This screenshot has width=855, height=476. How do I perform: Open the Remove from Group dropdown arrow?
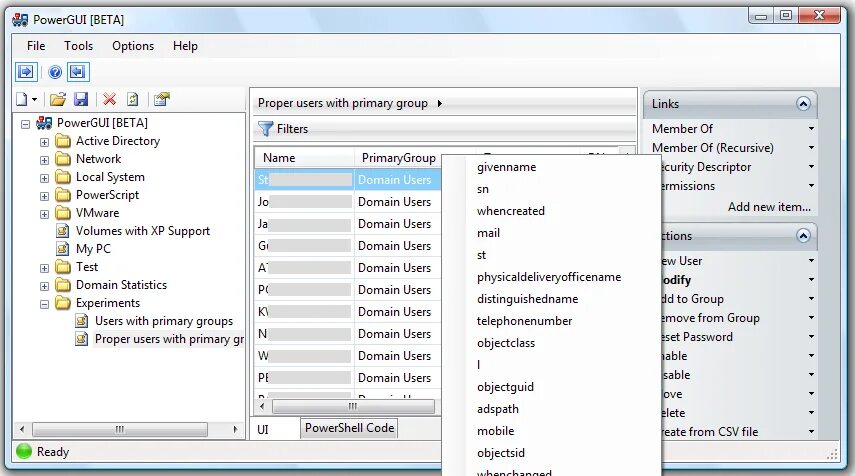click(x=811, y=318)
